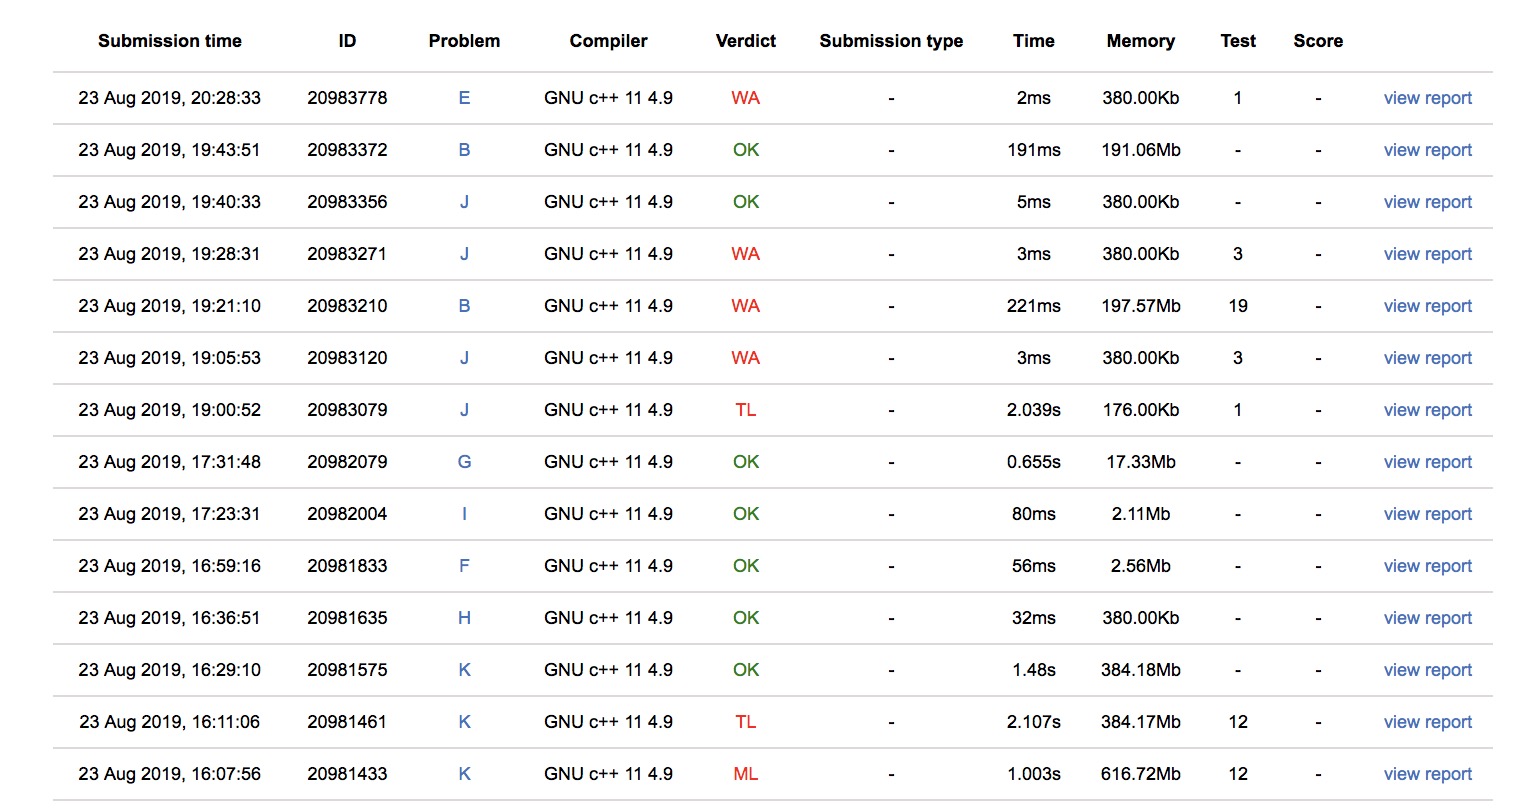
Task: Click the WA verdict for submission 20983120
Action: click(x=745, y=358)
